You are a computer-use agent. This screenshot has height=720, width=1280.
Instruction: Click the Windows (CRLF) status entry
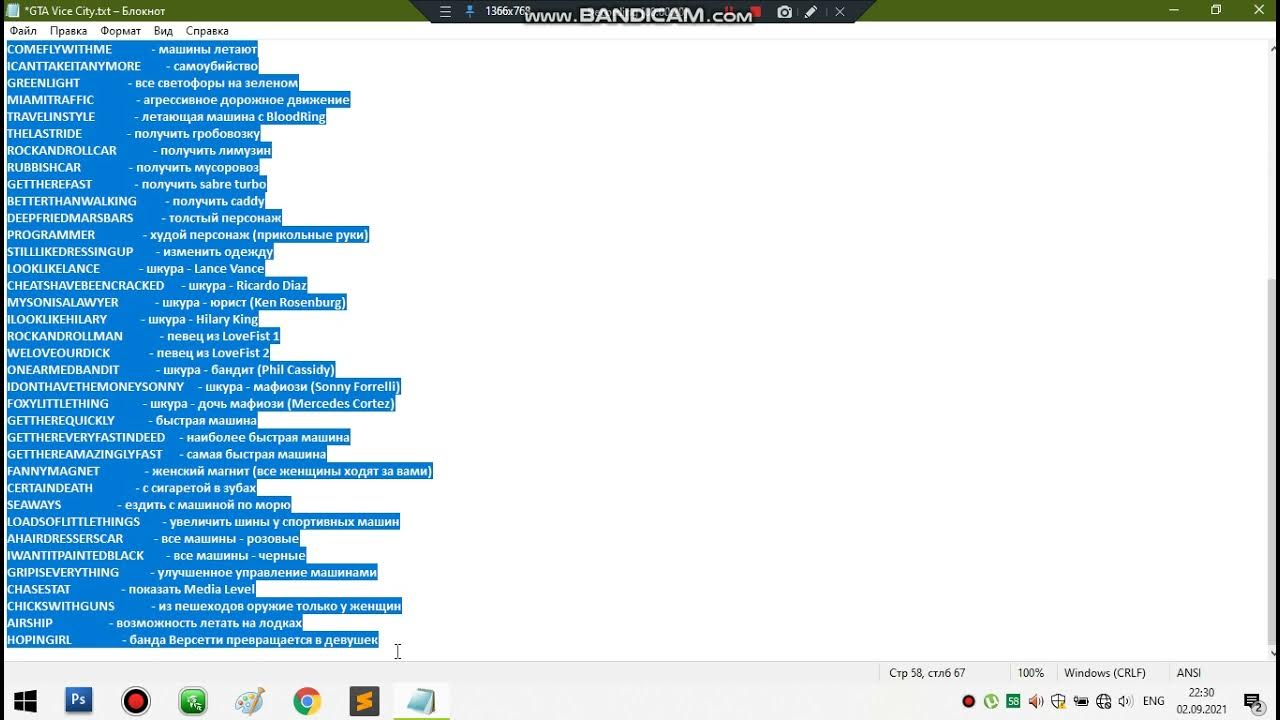click(1105, 673)
